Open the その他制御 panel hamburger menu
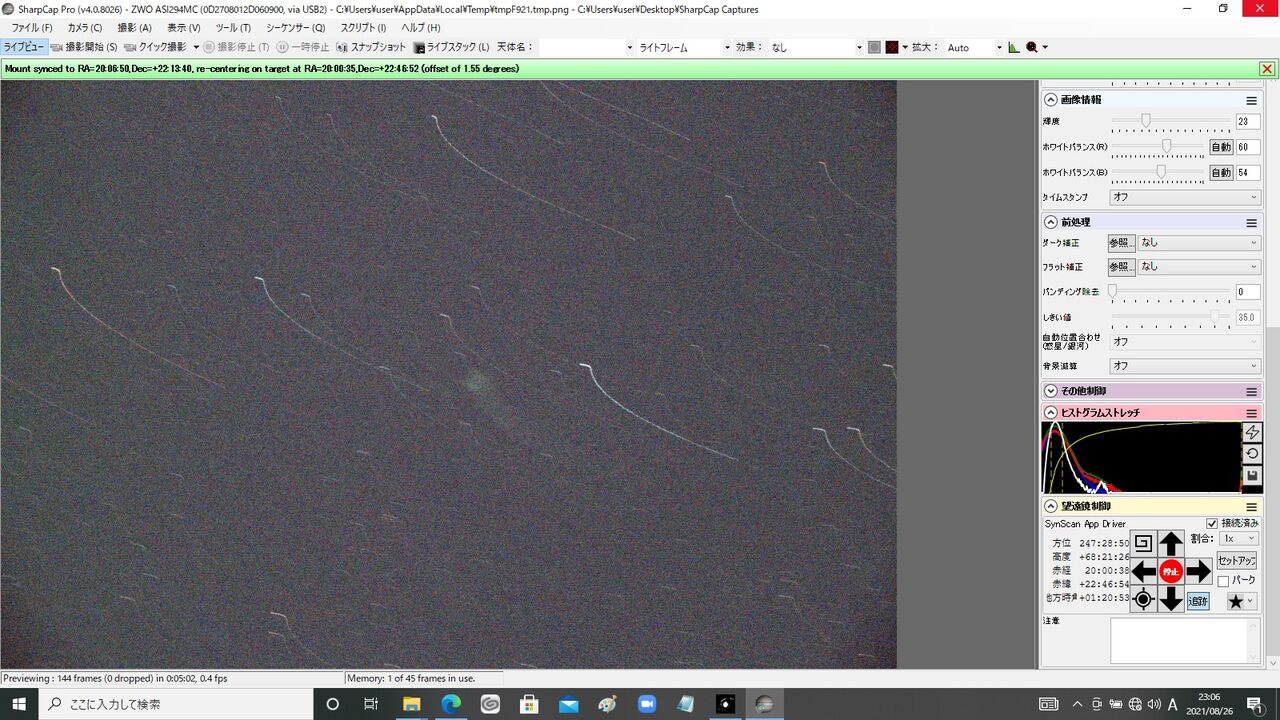Screen dimensions: 1280x720 coord(1251,391)
